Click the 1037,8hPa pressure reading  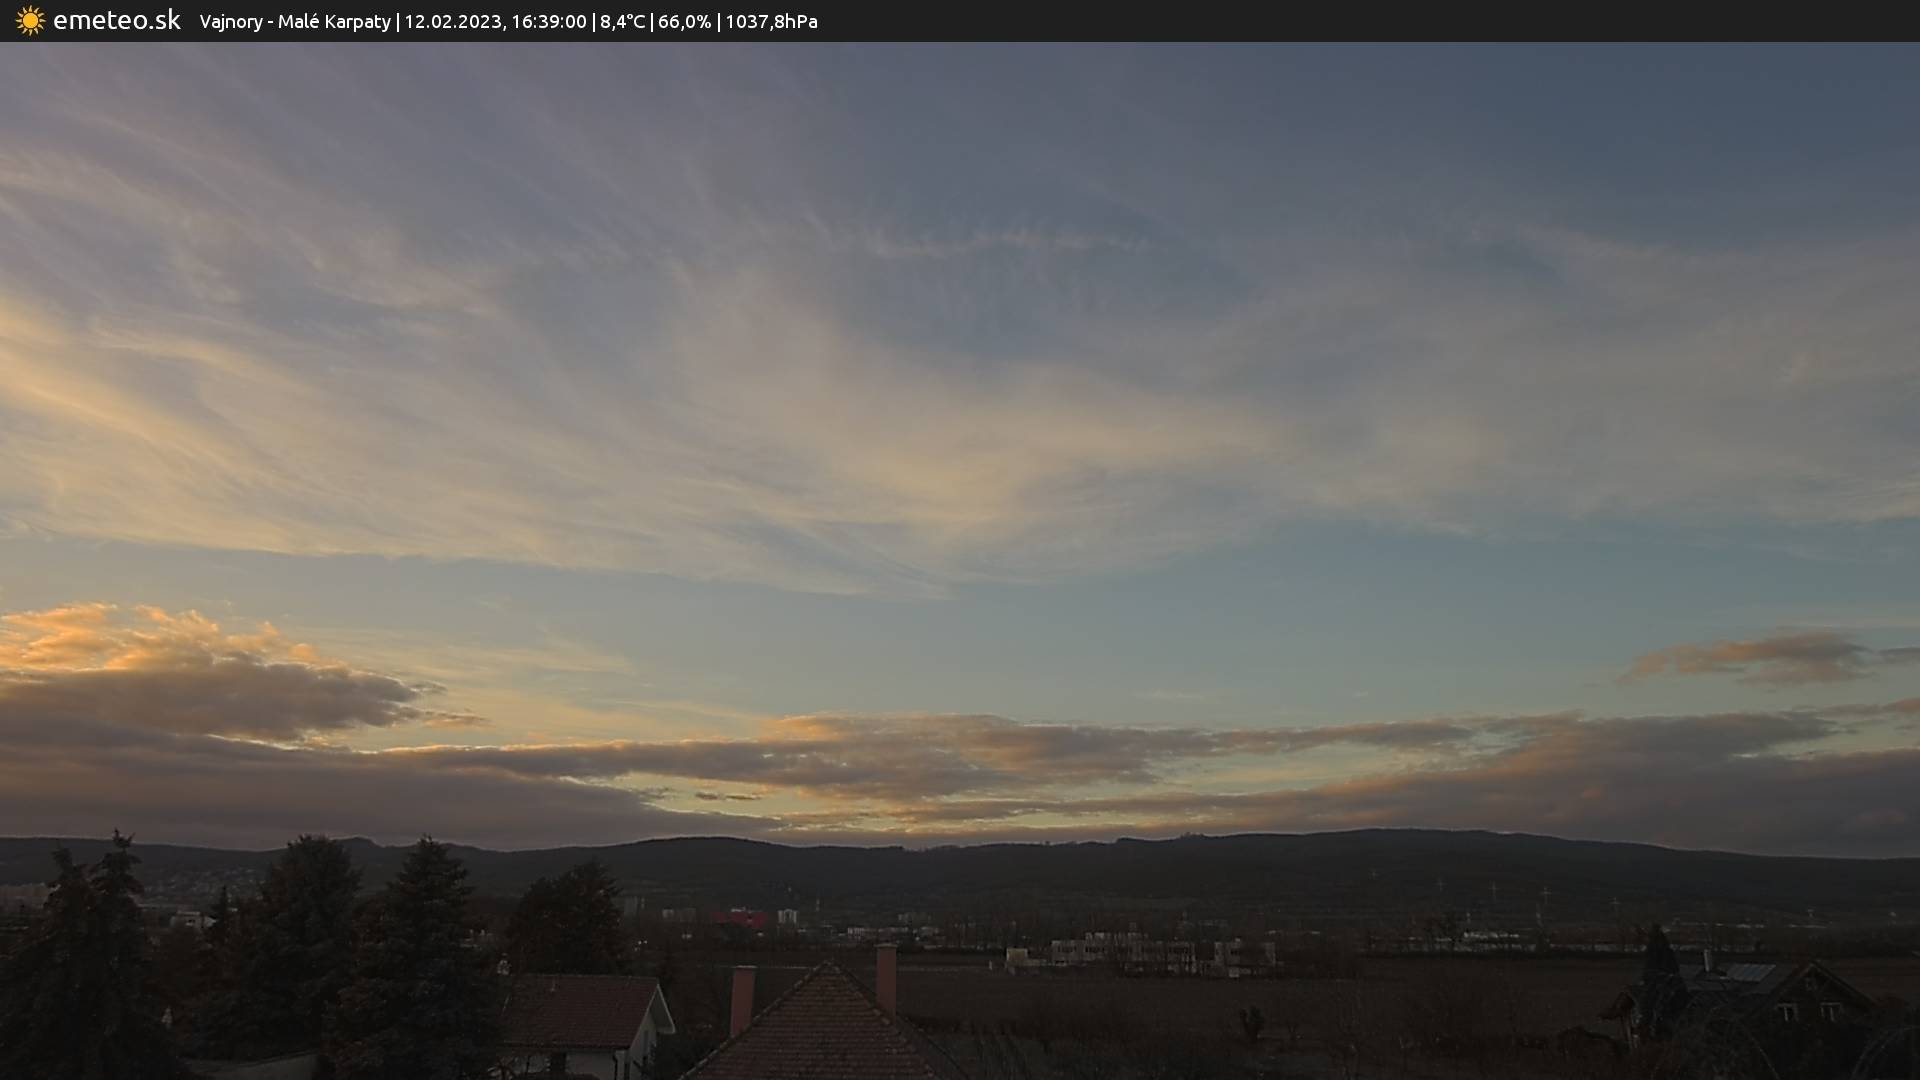point(771,22)
